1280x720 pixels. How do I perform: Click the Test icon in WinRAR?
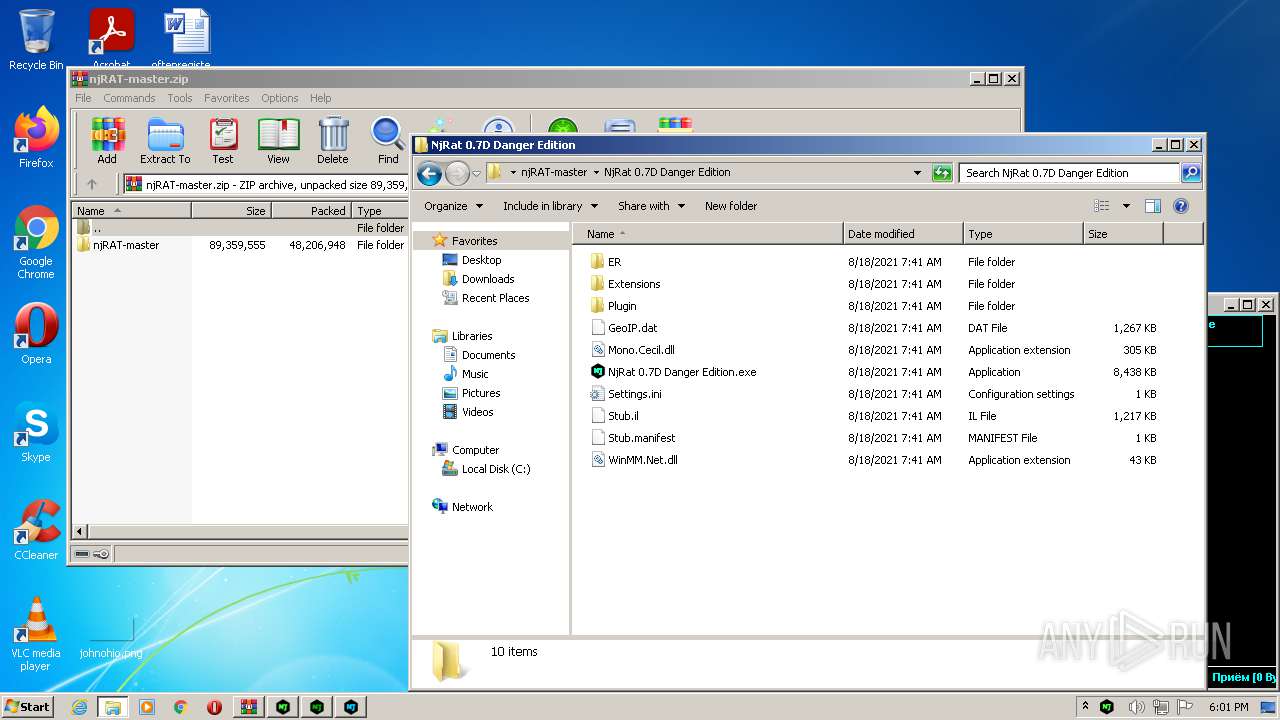click(x=223, y=141)
